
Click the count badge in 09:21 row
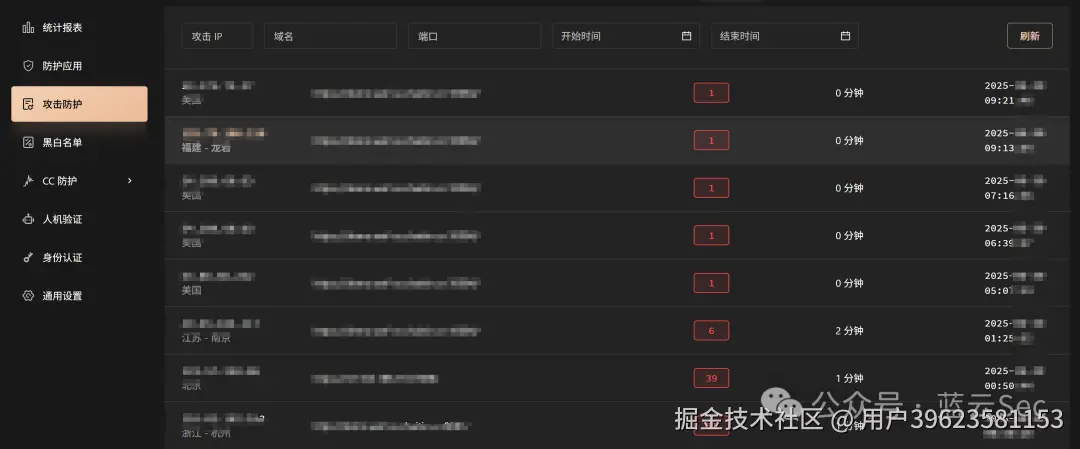[x=712, y=93]
